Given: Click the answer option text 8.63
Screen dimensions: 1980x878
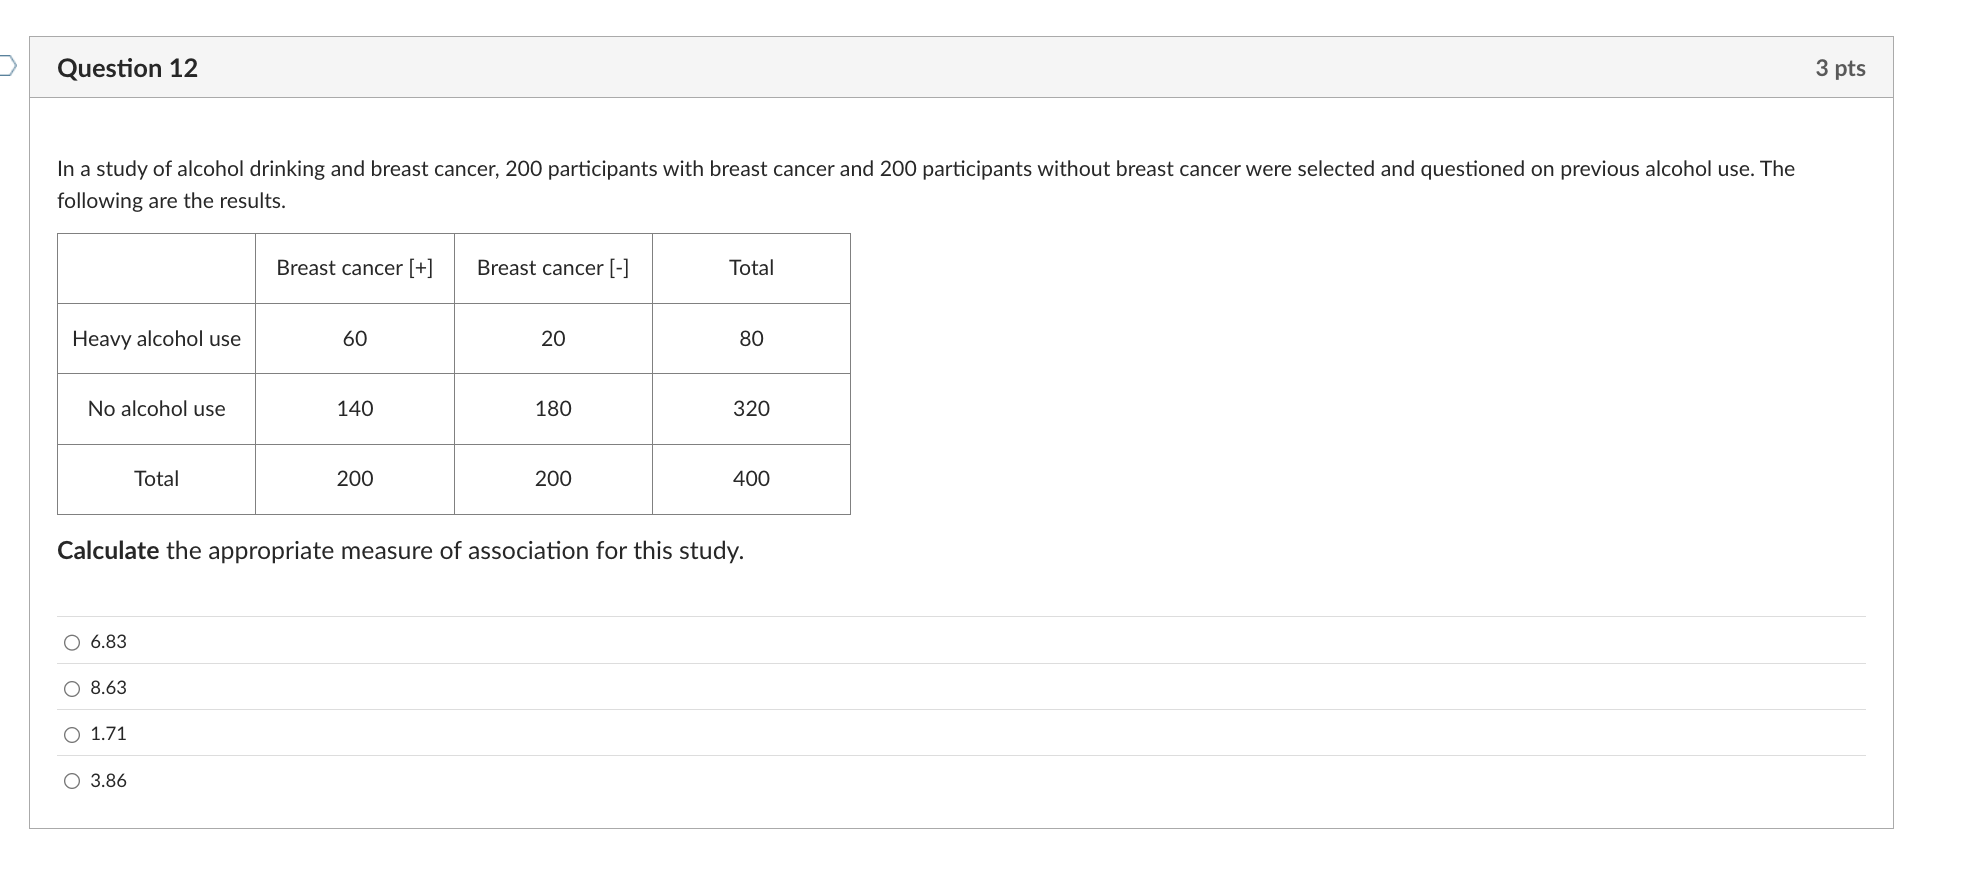Looking at the screenshot, I should pyautogui.click(x=108, y=687).
